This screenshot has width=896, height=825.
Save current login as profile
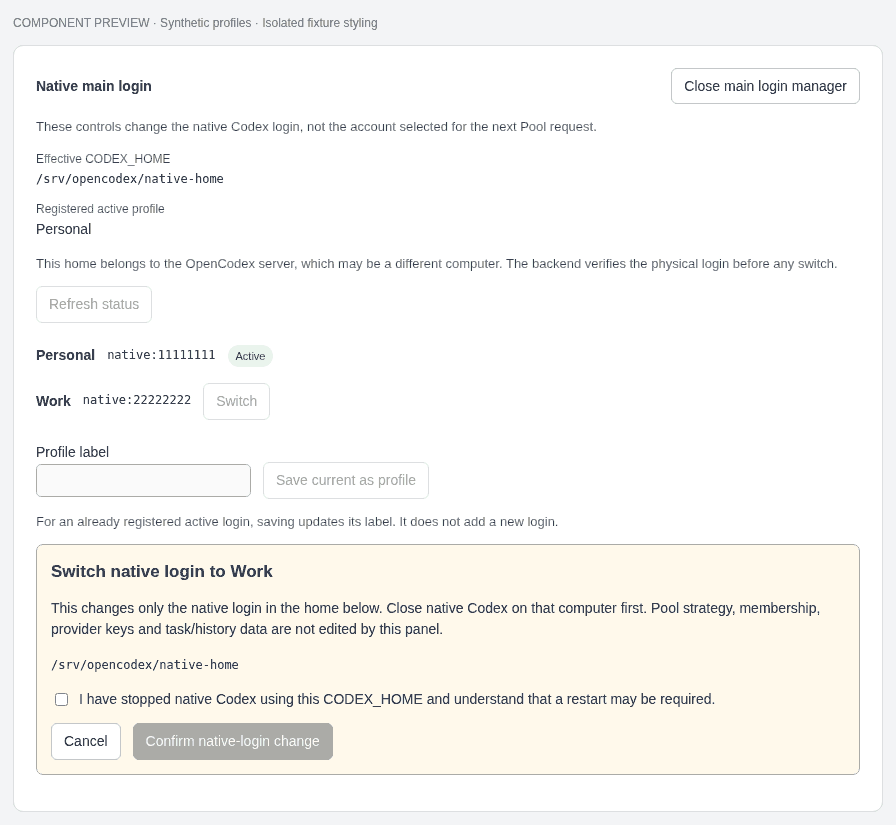click(346, 480)
